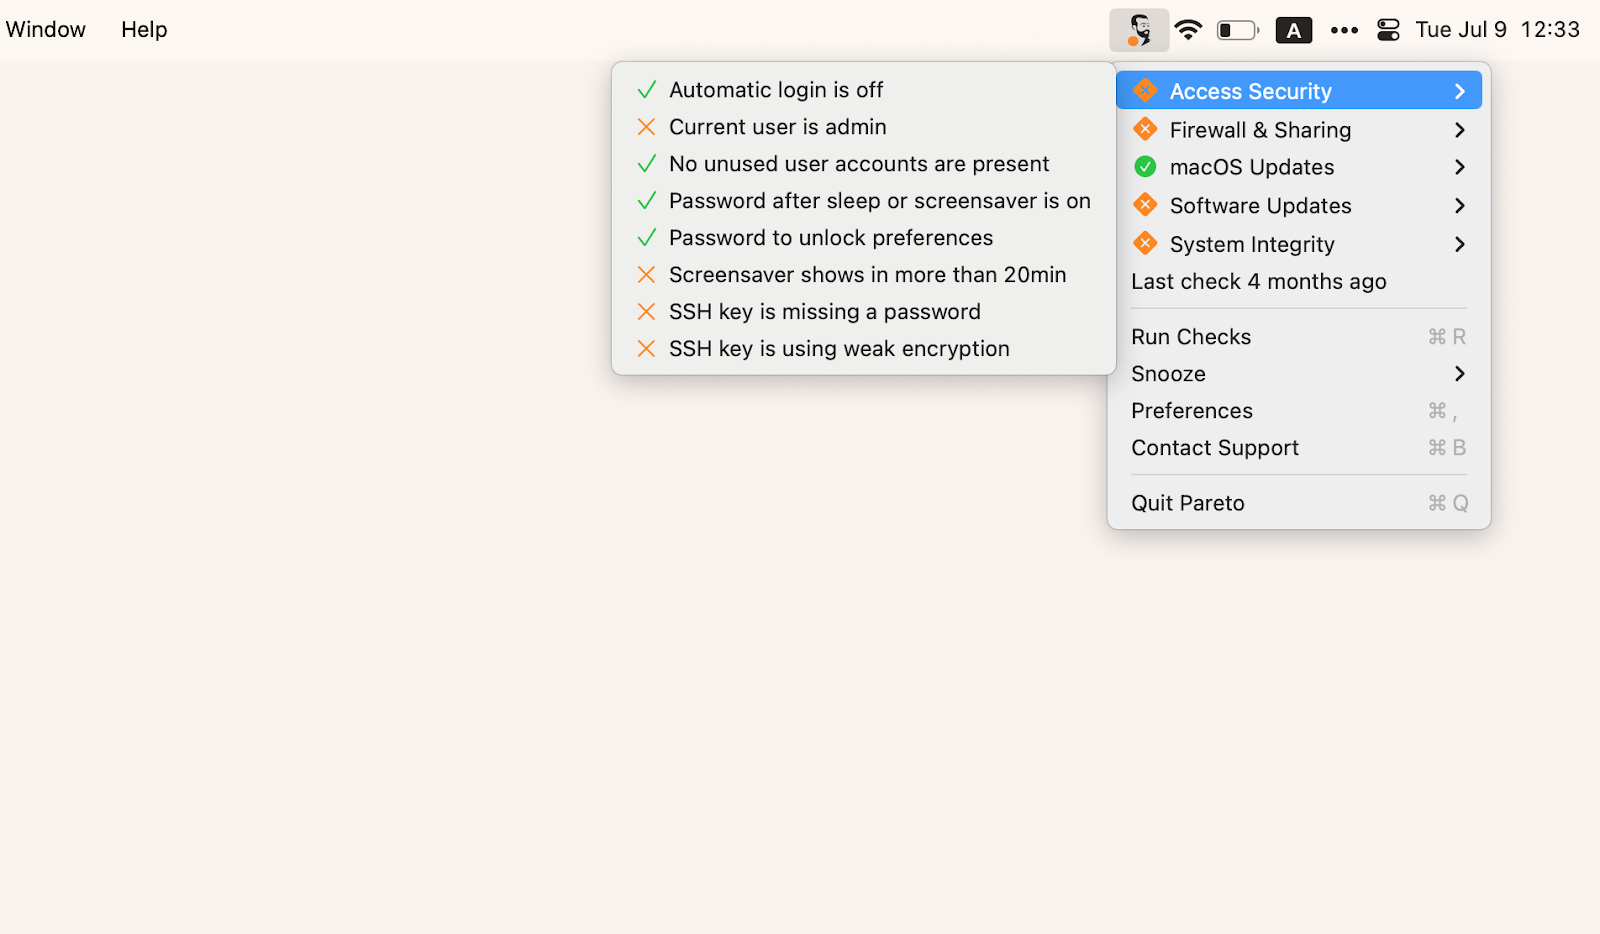The image size is (1600, 934).
Task: Click the orange warning icon beside Software Updates
Action: pos(1145,205)
